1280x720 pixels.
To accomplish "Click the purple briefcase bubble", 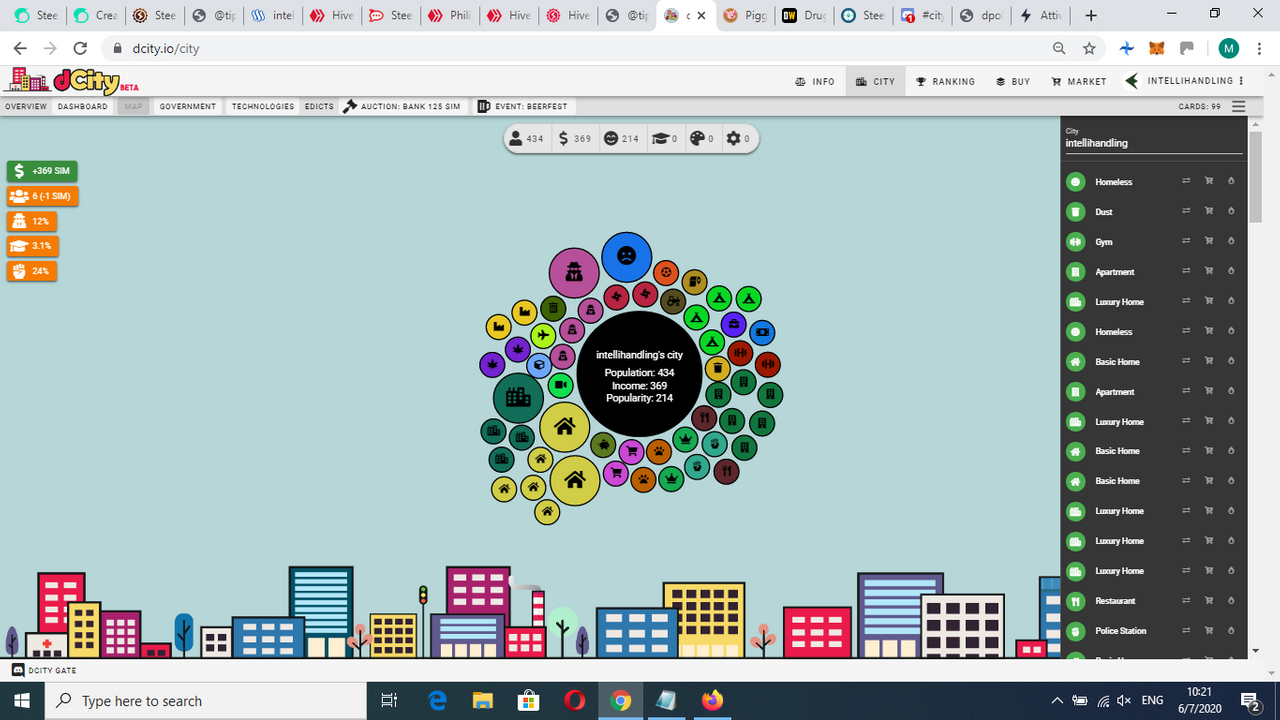I will [x=733, y=324].
